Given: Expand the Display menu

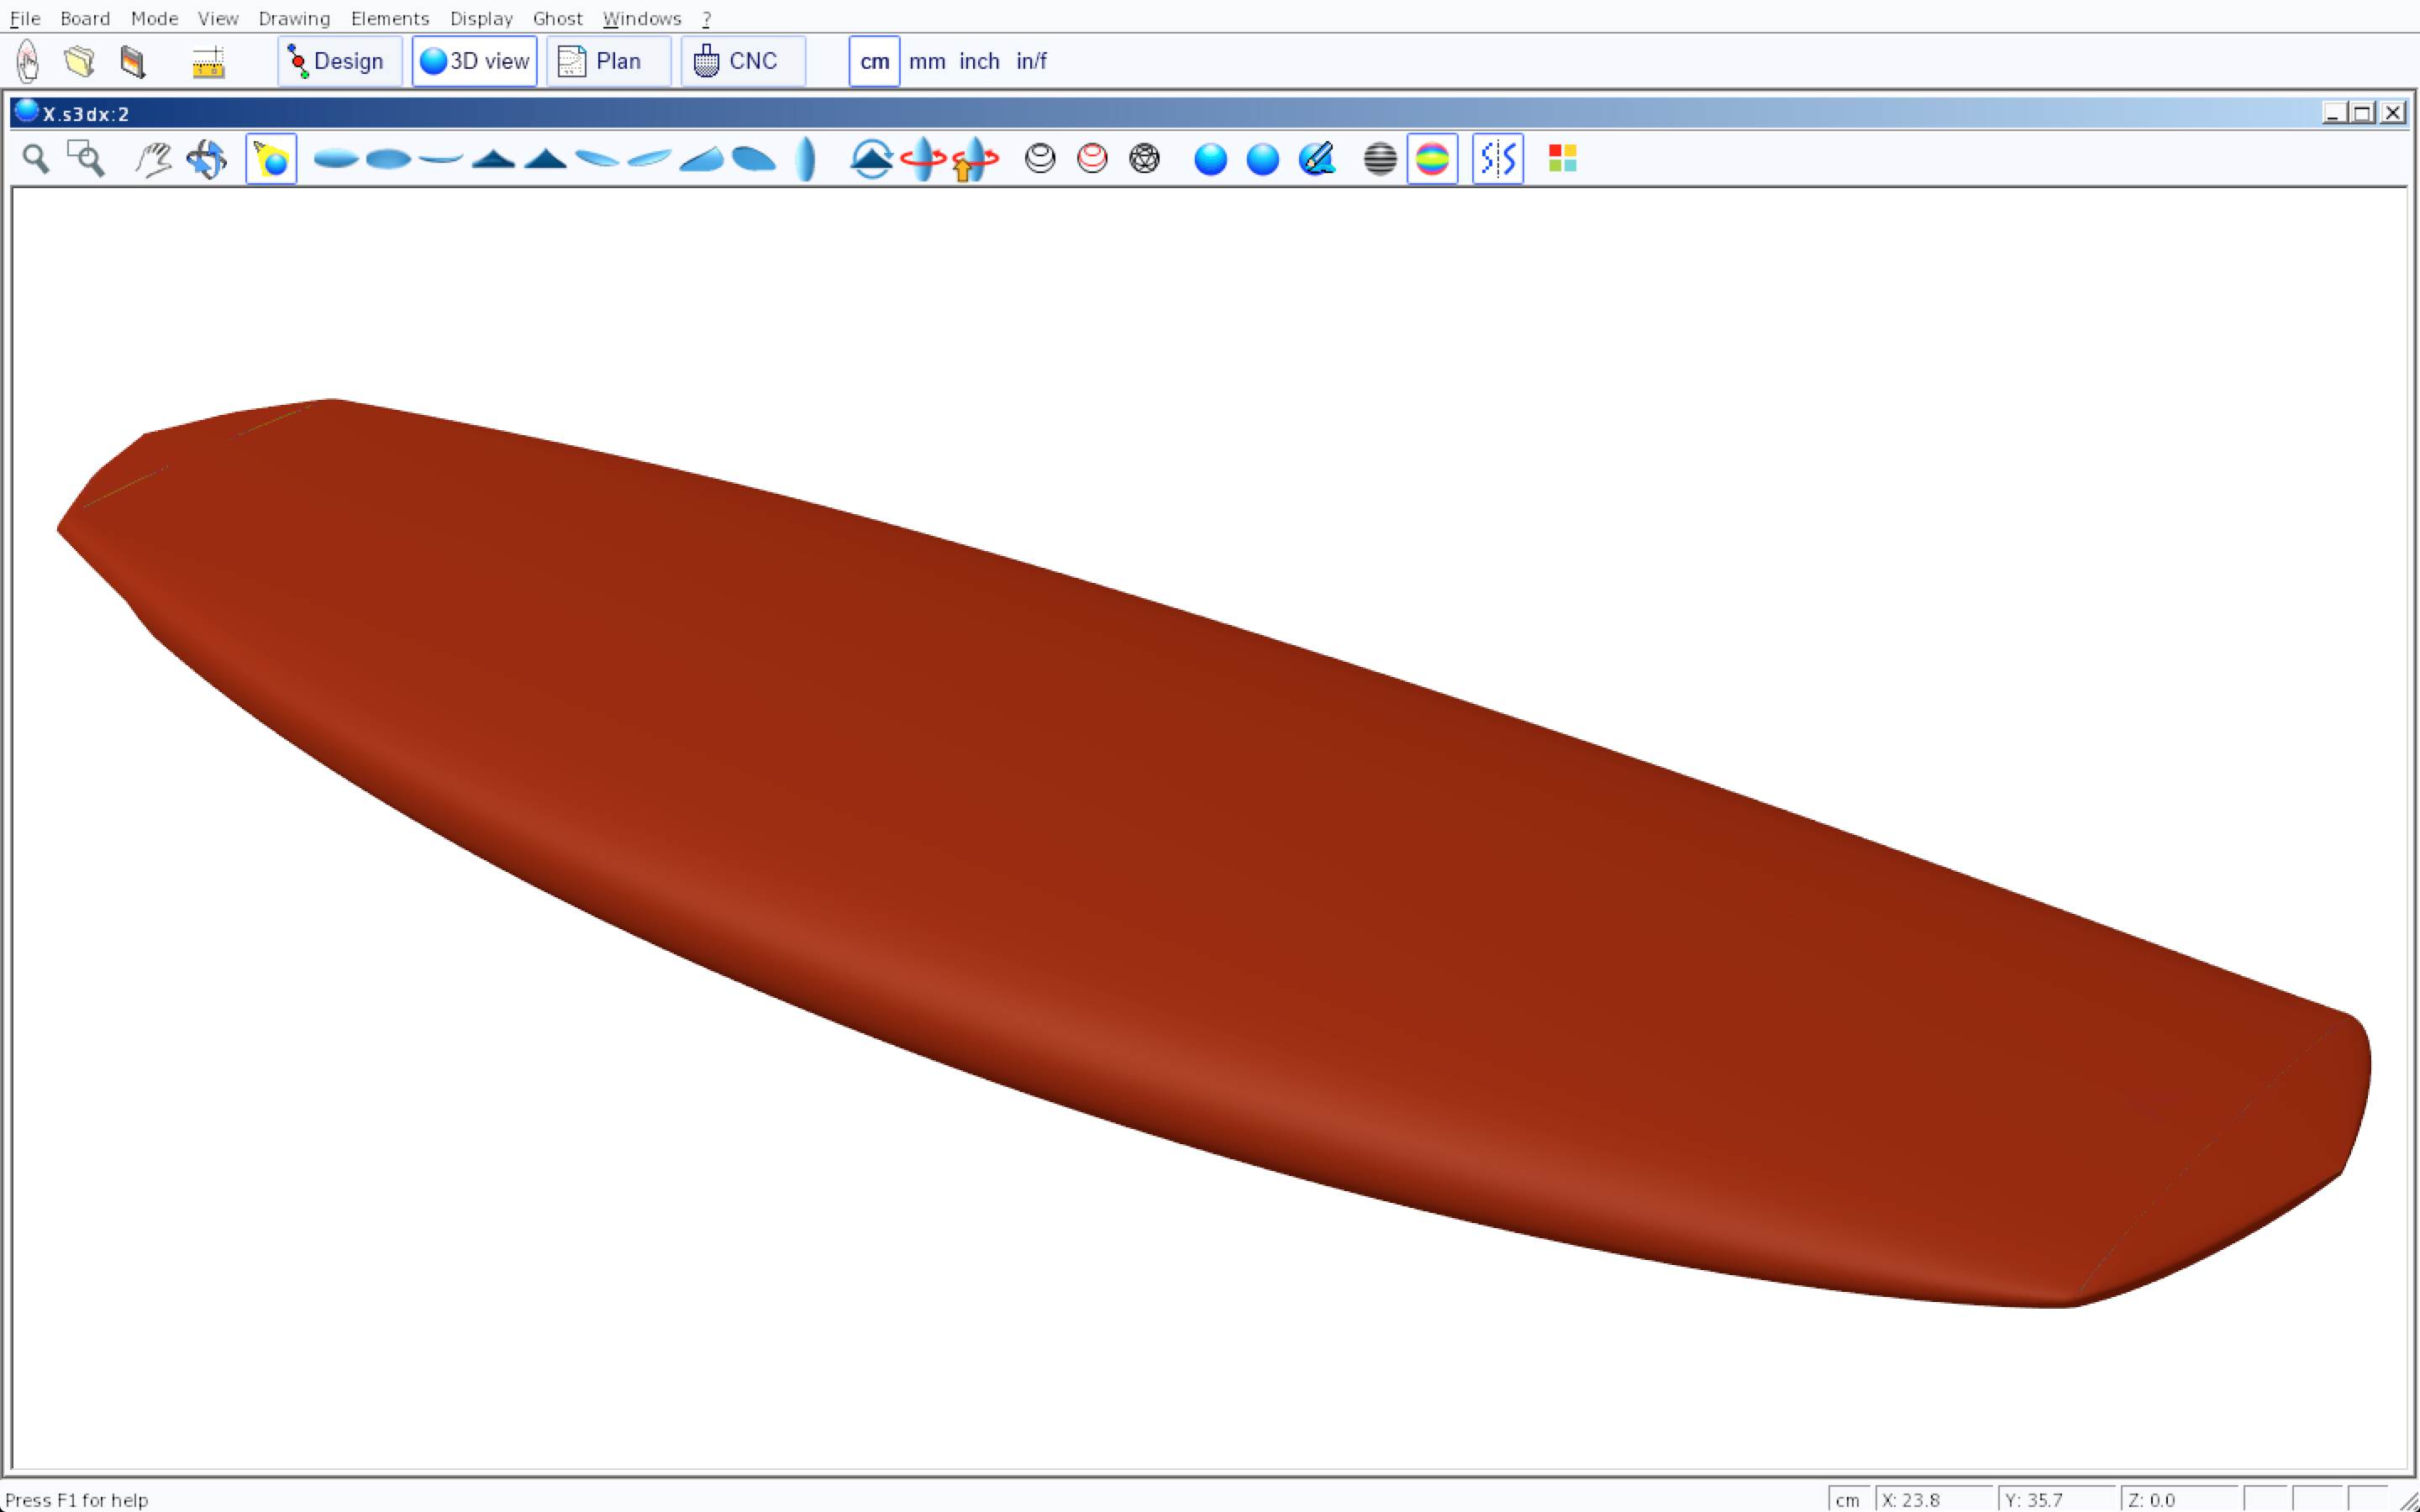Looking at the screenshot, I should [x=481, y=18].
